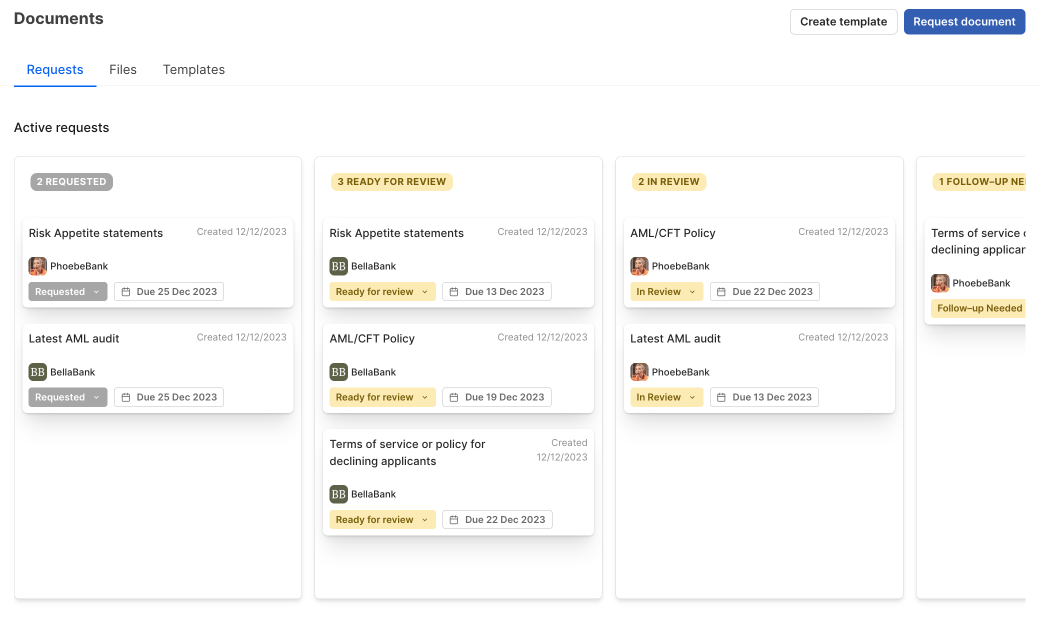Open Follow-up Needed status dropdown

(x=978, y=308)
